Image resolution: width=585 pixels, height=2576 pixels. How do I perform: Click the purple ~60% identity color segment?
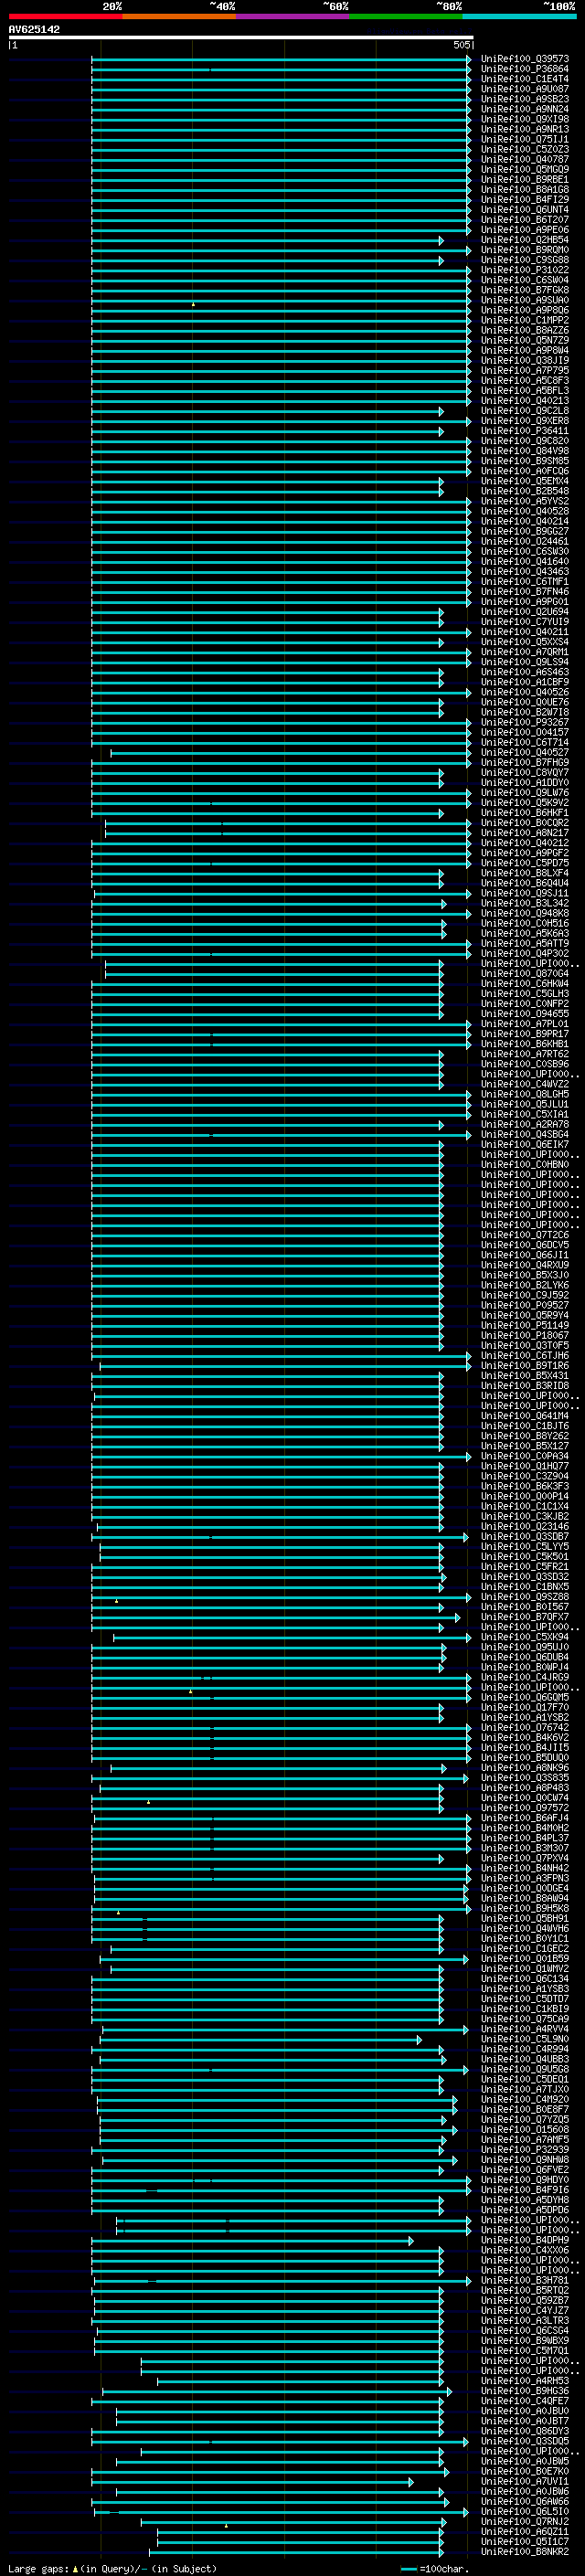tap(293, 16)
